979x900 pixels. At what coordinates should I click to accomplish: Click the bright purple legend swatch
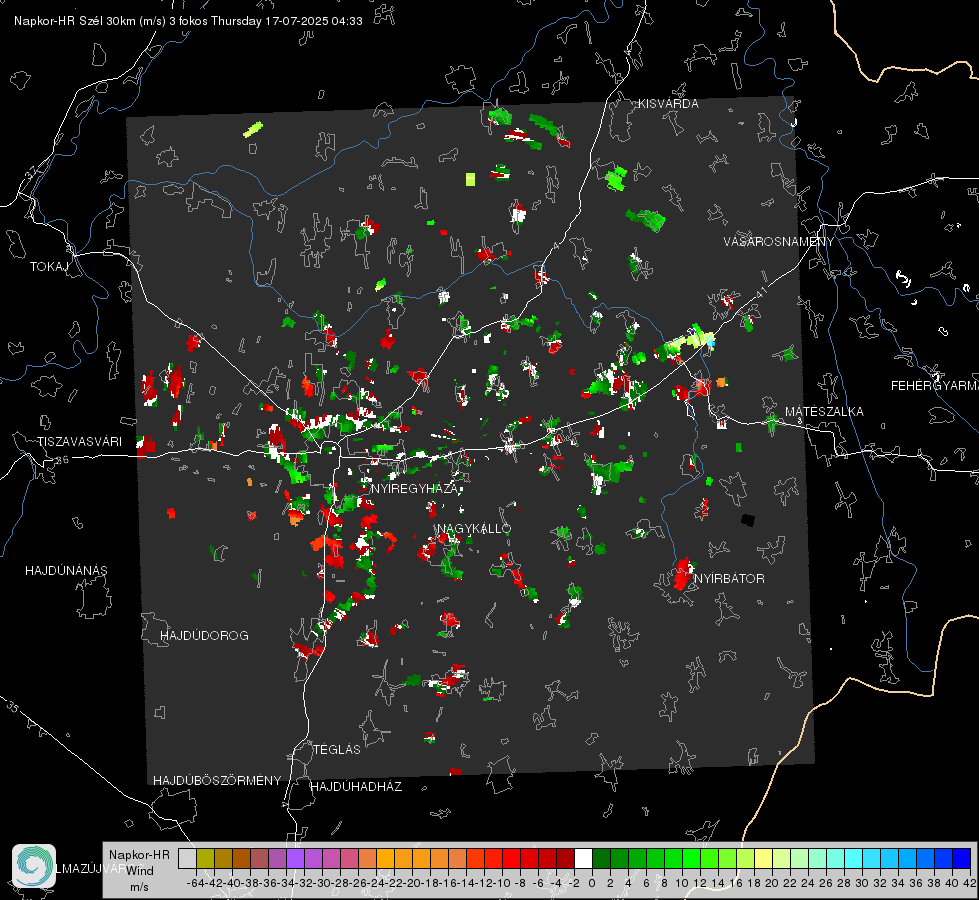point(295,858)
